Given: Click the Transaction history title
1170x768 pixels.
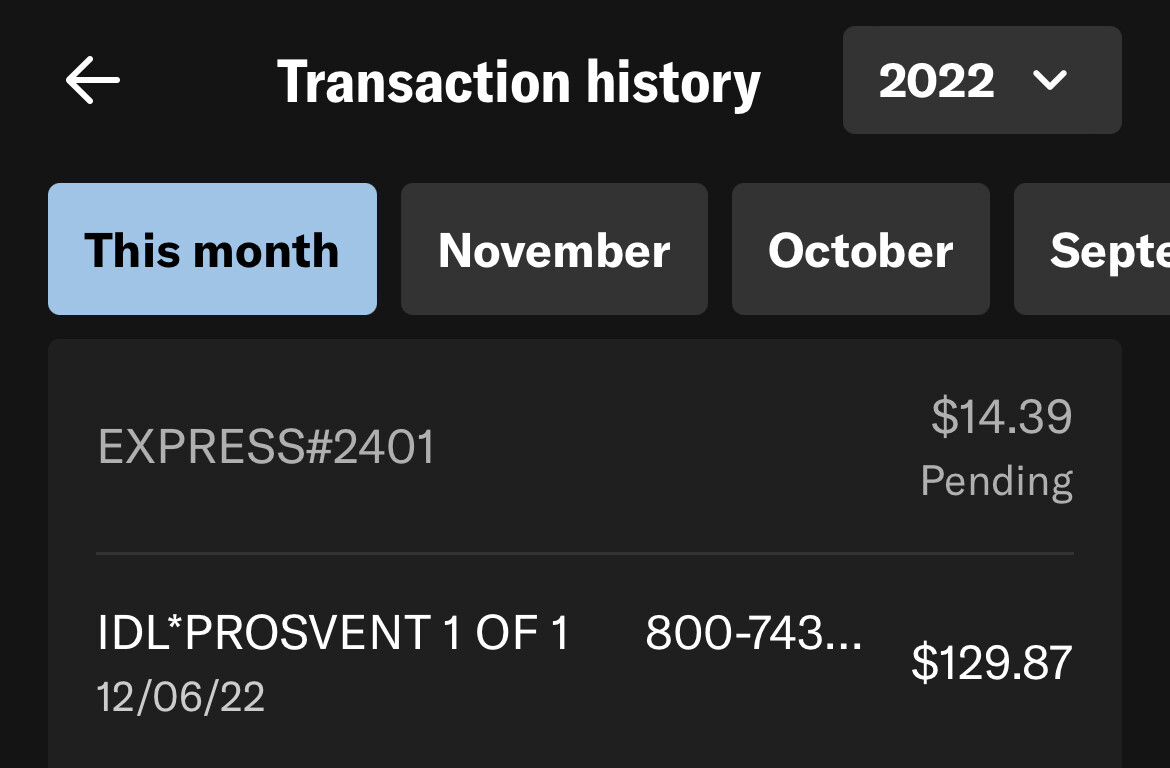Looking at the screenshot, I should (518, 82).
